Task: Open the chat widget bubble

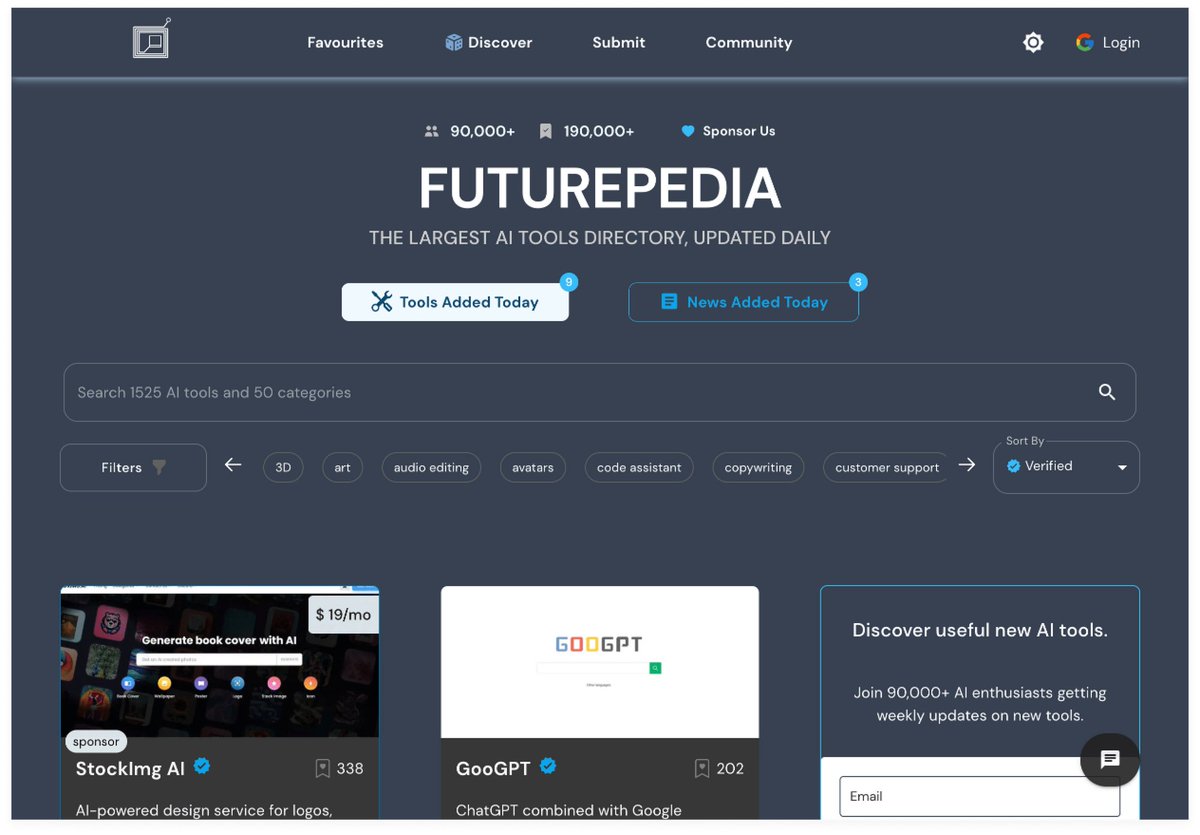Action: point(1110,759)
